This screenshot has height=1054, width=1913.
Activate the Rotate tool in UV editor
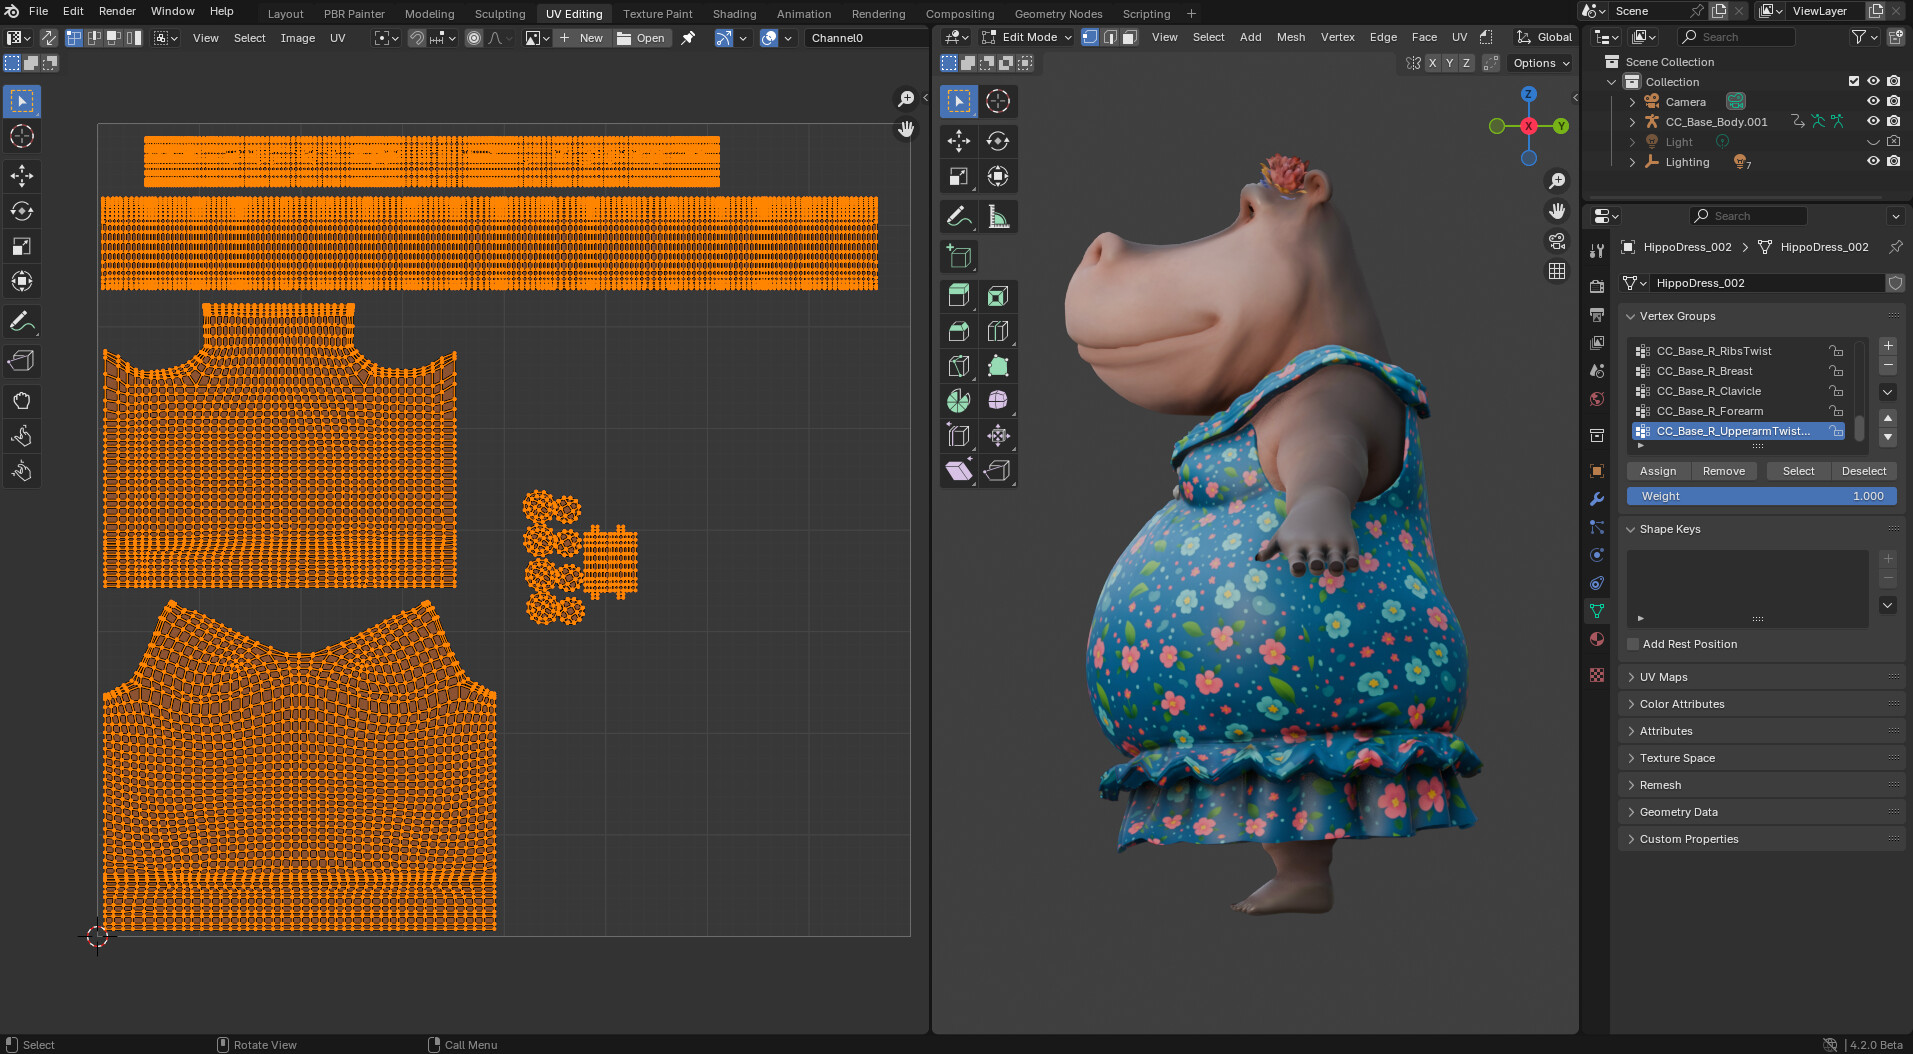coord(22,211)
